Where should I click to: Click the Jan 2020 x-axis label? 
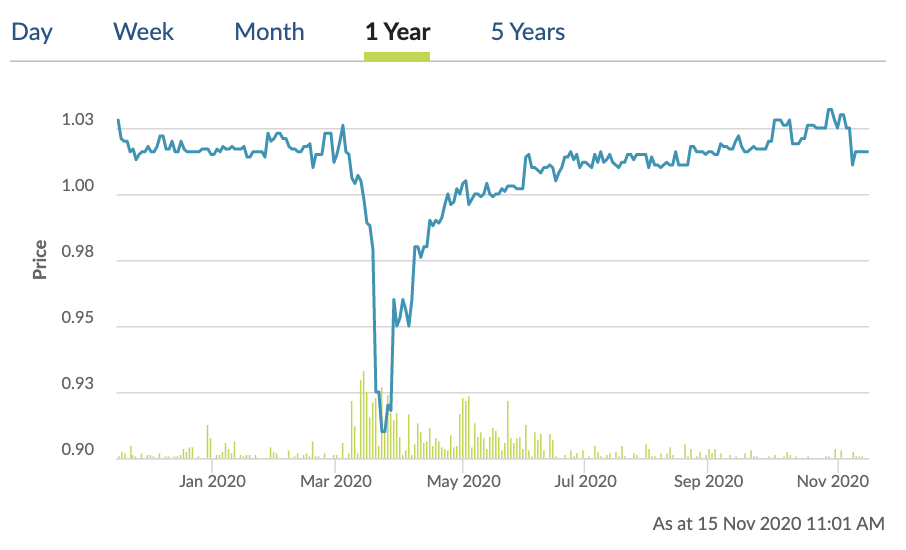click(x=213, y=481)
